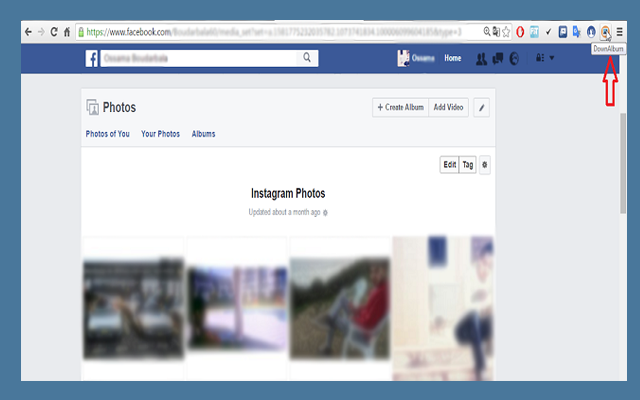Open album settings gear dropdown
The width and height of the screenshot is (640, 400).
(485, 165)
